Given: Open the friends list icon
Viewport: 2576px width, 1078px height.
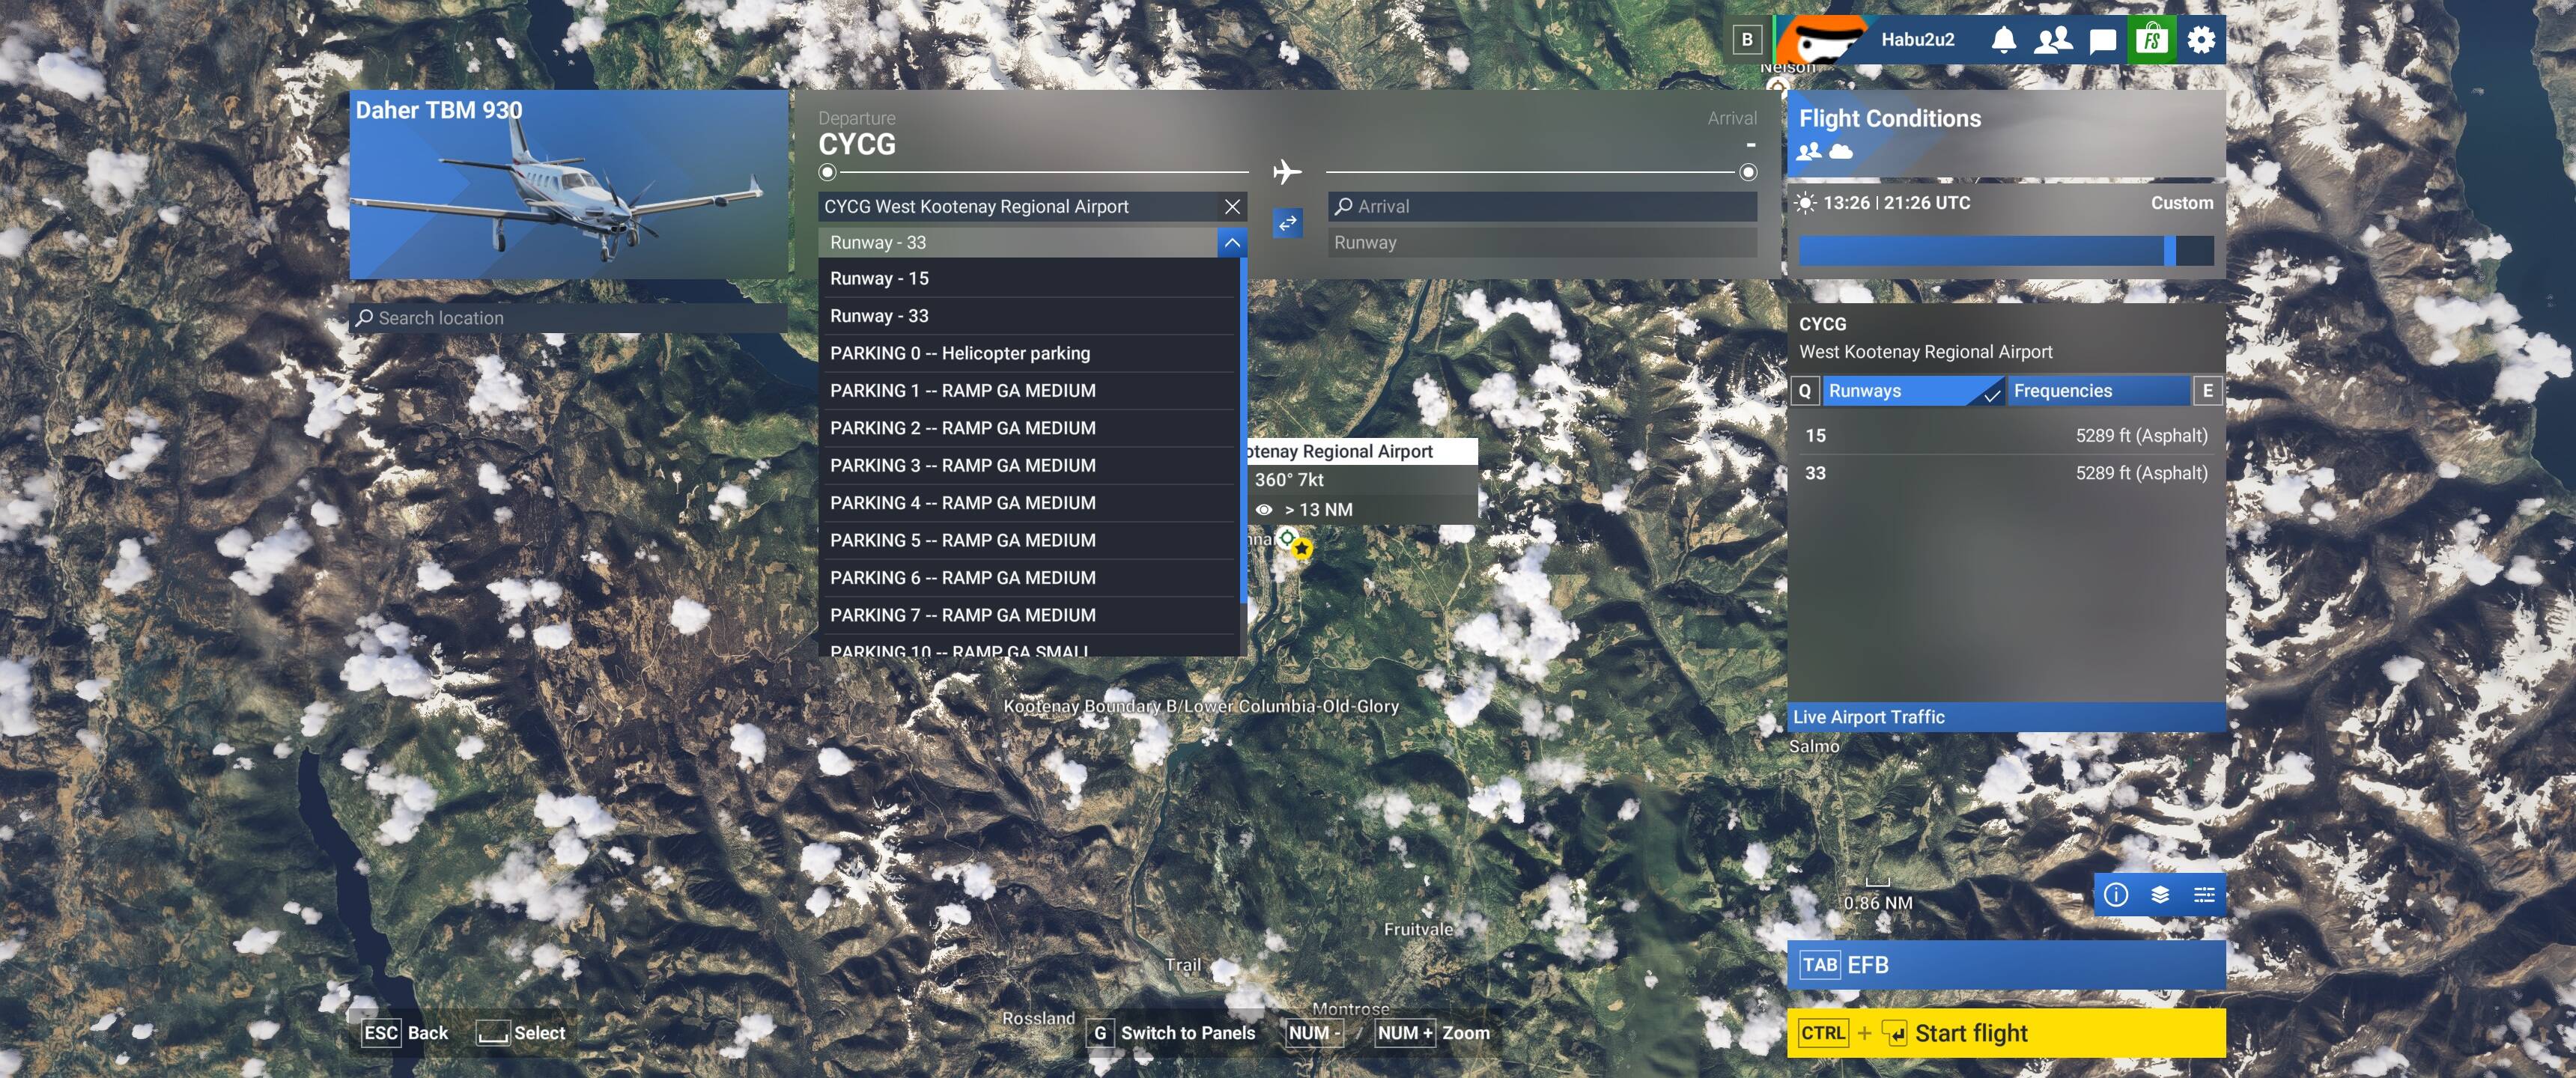Looking at the screenshot, I should [x=2053, y=40].
